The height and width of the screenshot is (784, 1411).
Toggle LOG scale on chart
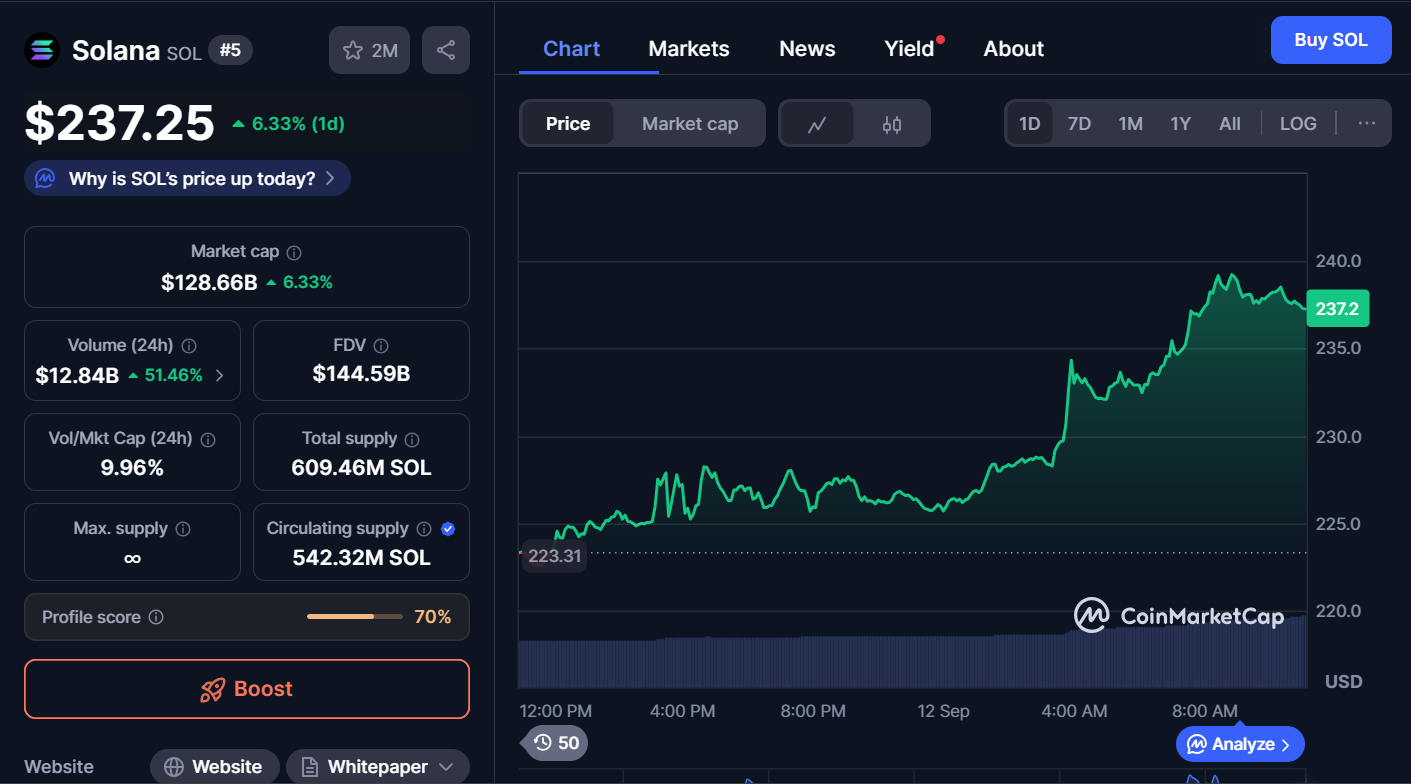1298,124
